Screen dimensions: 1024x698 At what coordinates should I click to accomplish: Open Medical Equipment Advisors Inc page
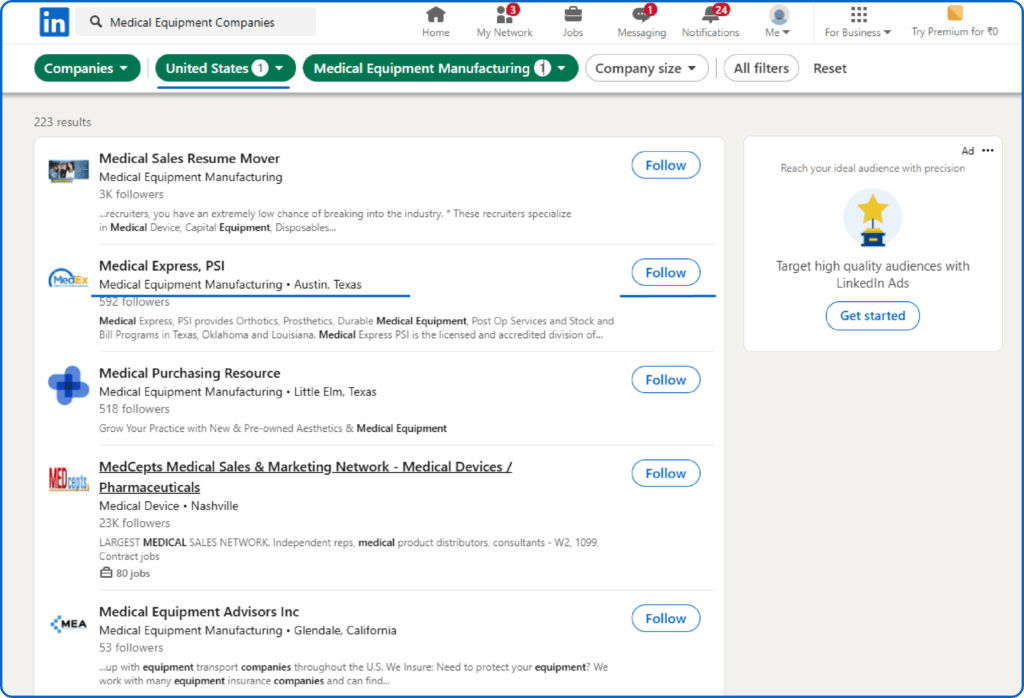[199, 611]
